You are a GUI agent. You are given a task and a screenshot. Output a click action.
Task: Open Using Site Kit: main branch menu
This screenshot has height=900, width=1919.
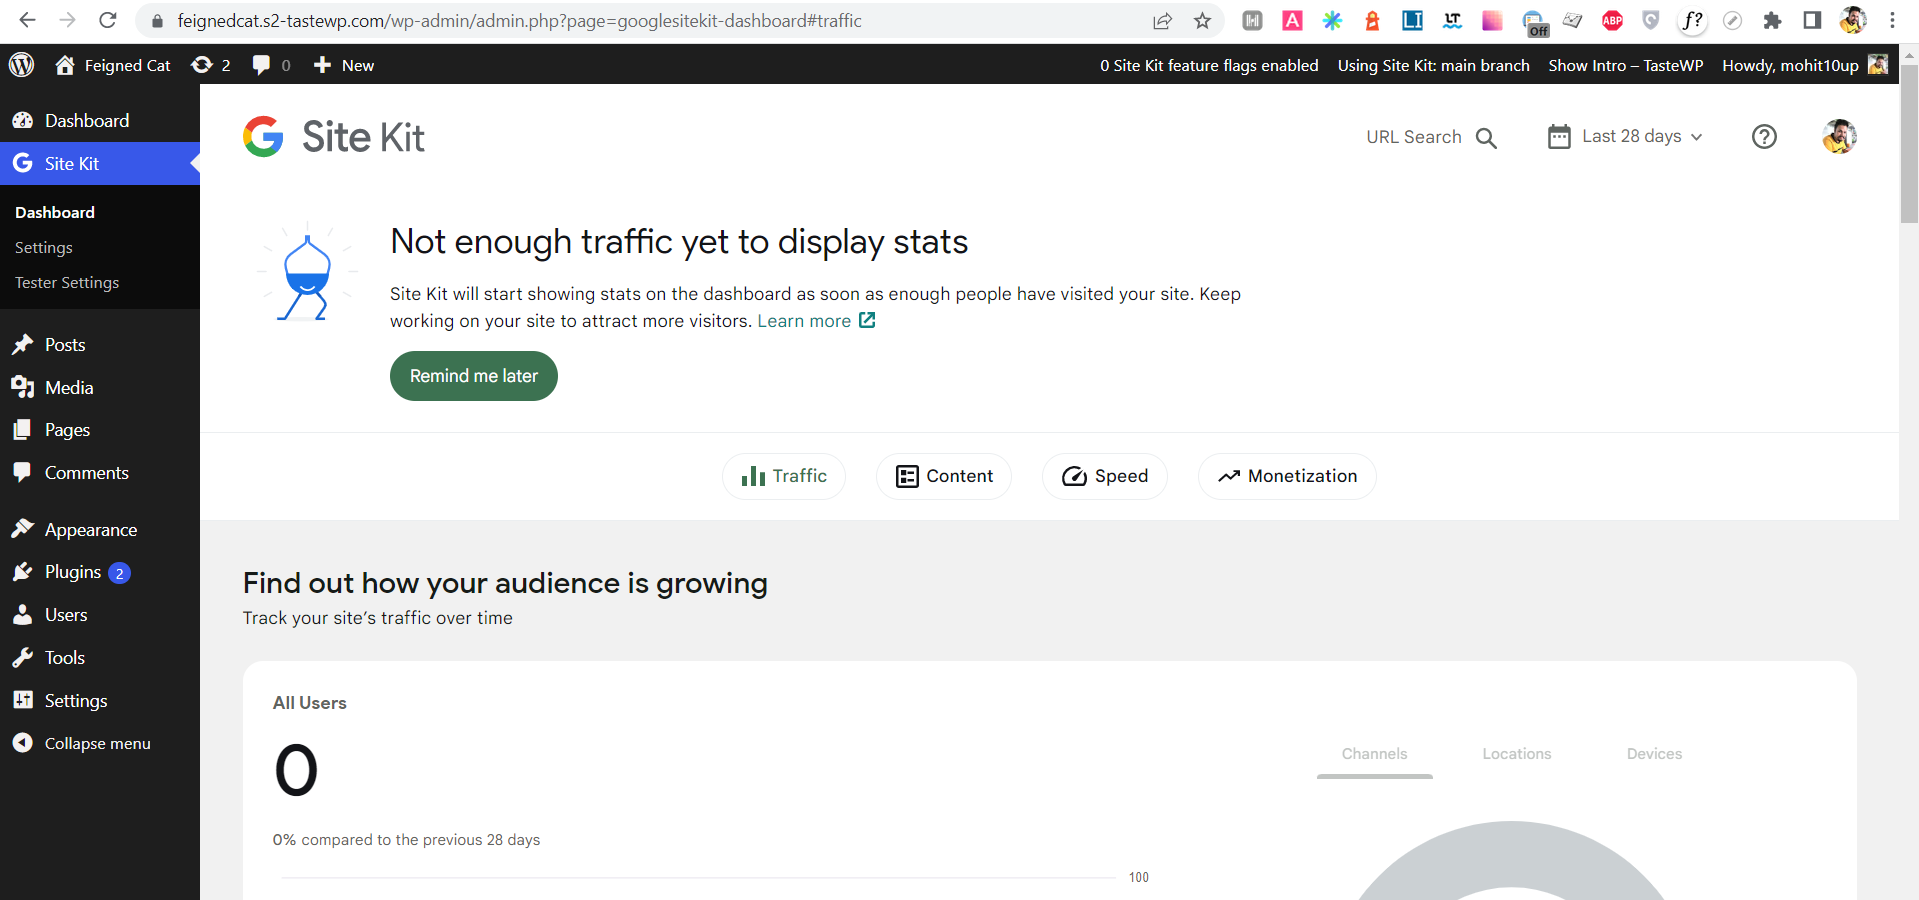click(1433, 65)
